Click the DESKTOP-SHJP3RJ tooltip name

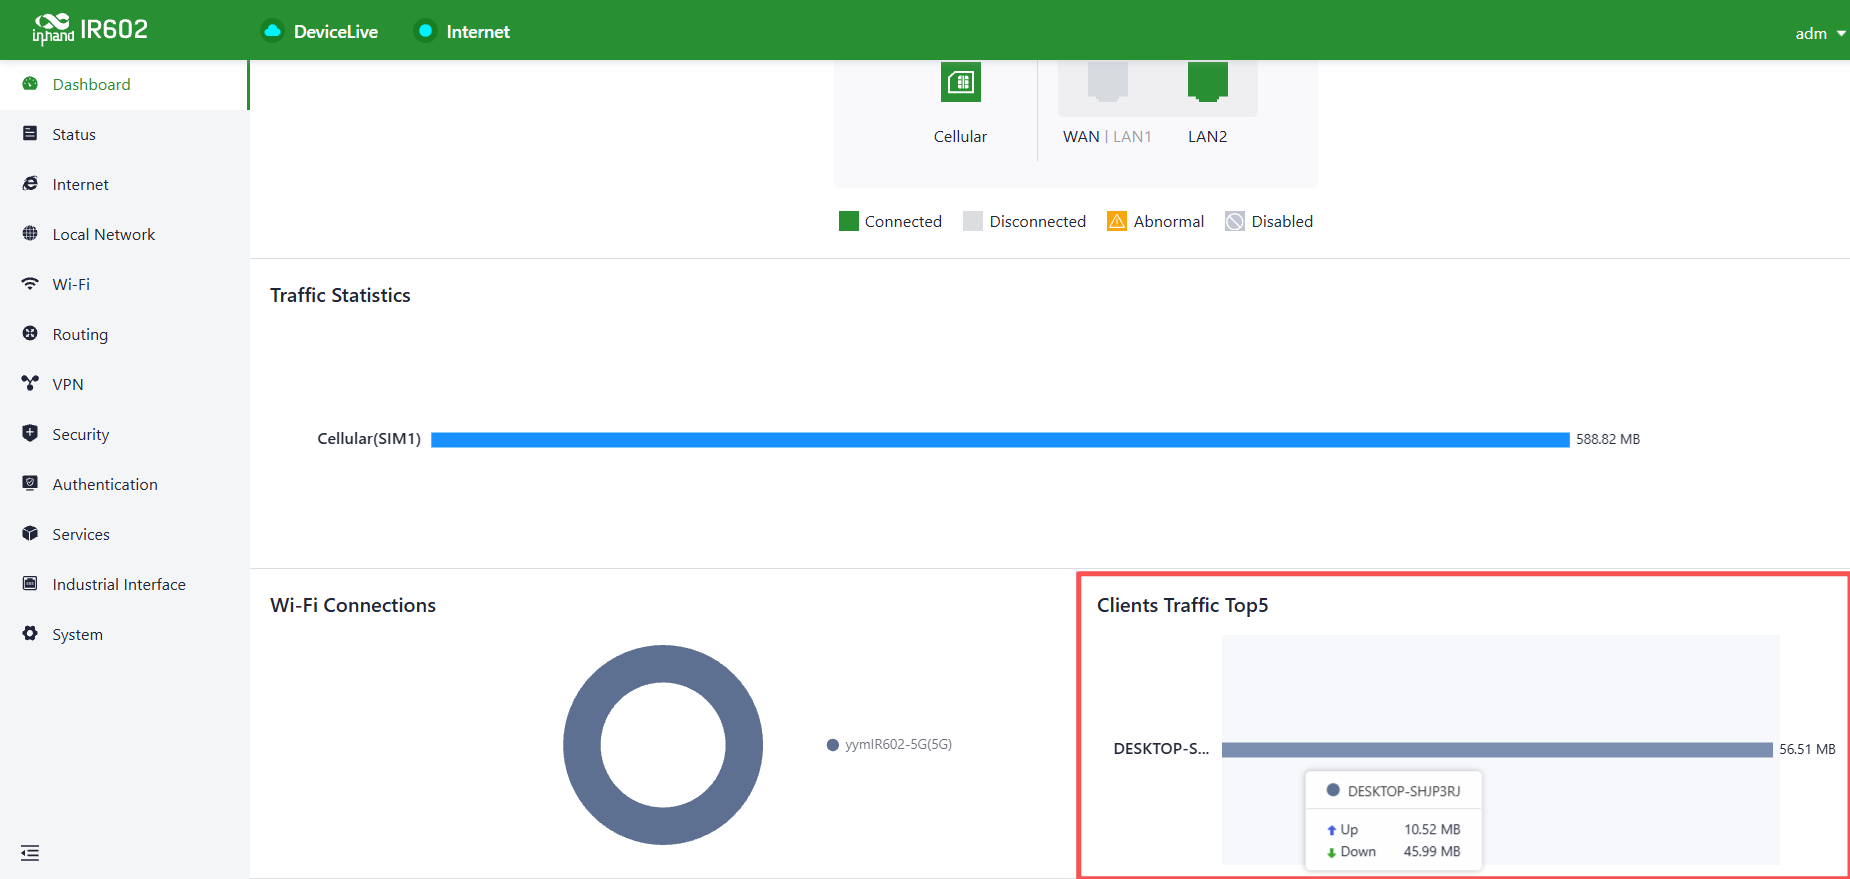coord(1404,791)
